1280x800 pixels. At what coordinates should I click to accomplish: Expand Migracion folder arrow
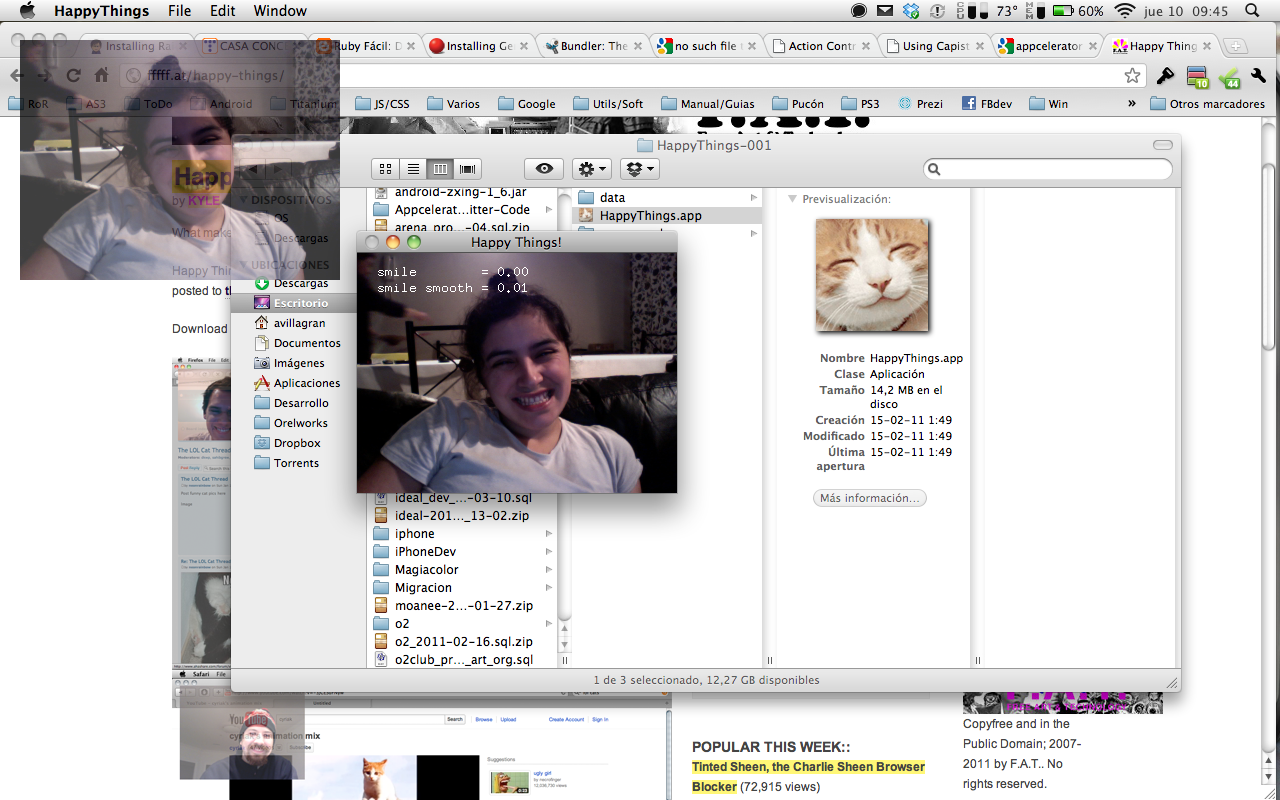549,587
